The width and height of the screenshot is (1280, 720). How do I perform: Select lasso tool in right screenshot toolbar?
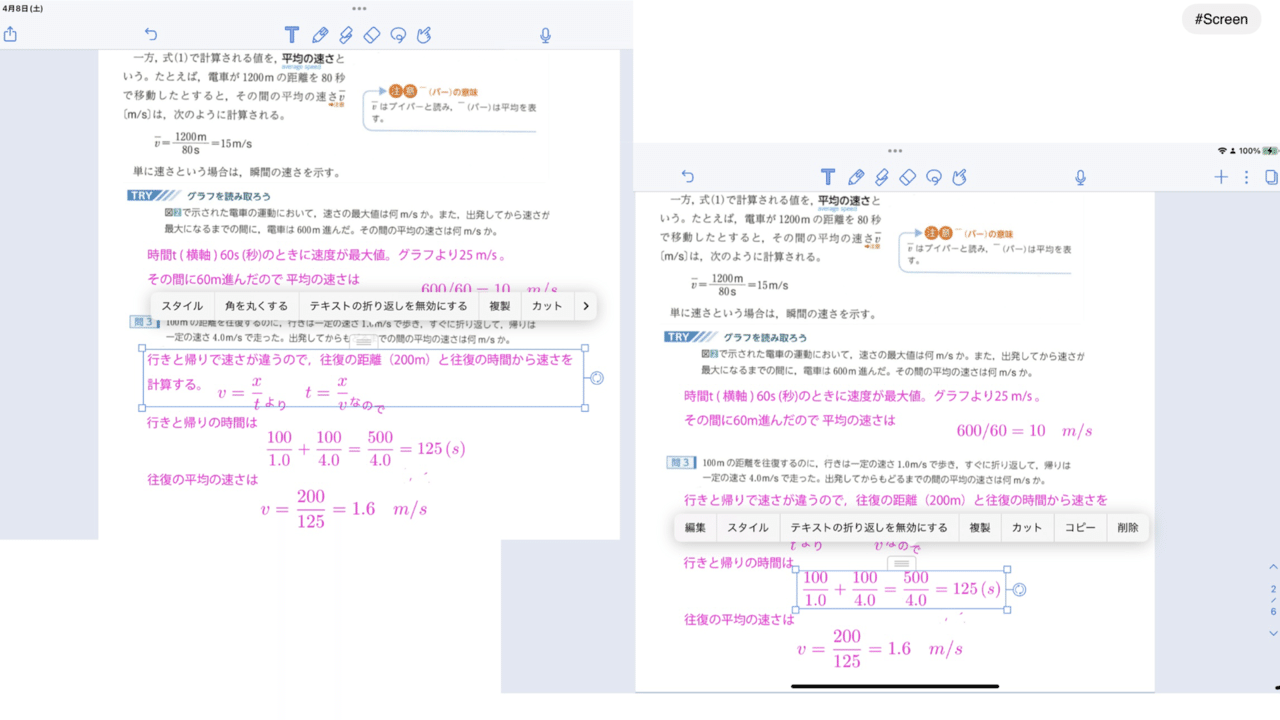click(934, 177)
